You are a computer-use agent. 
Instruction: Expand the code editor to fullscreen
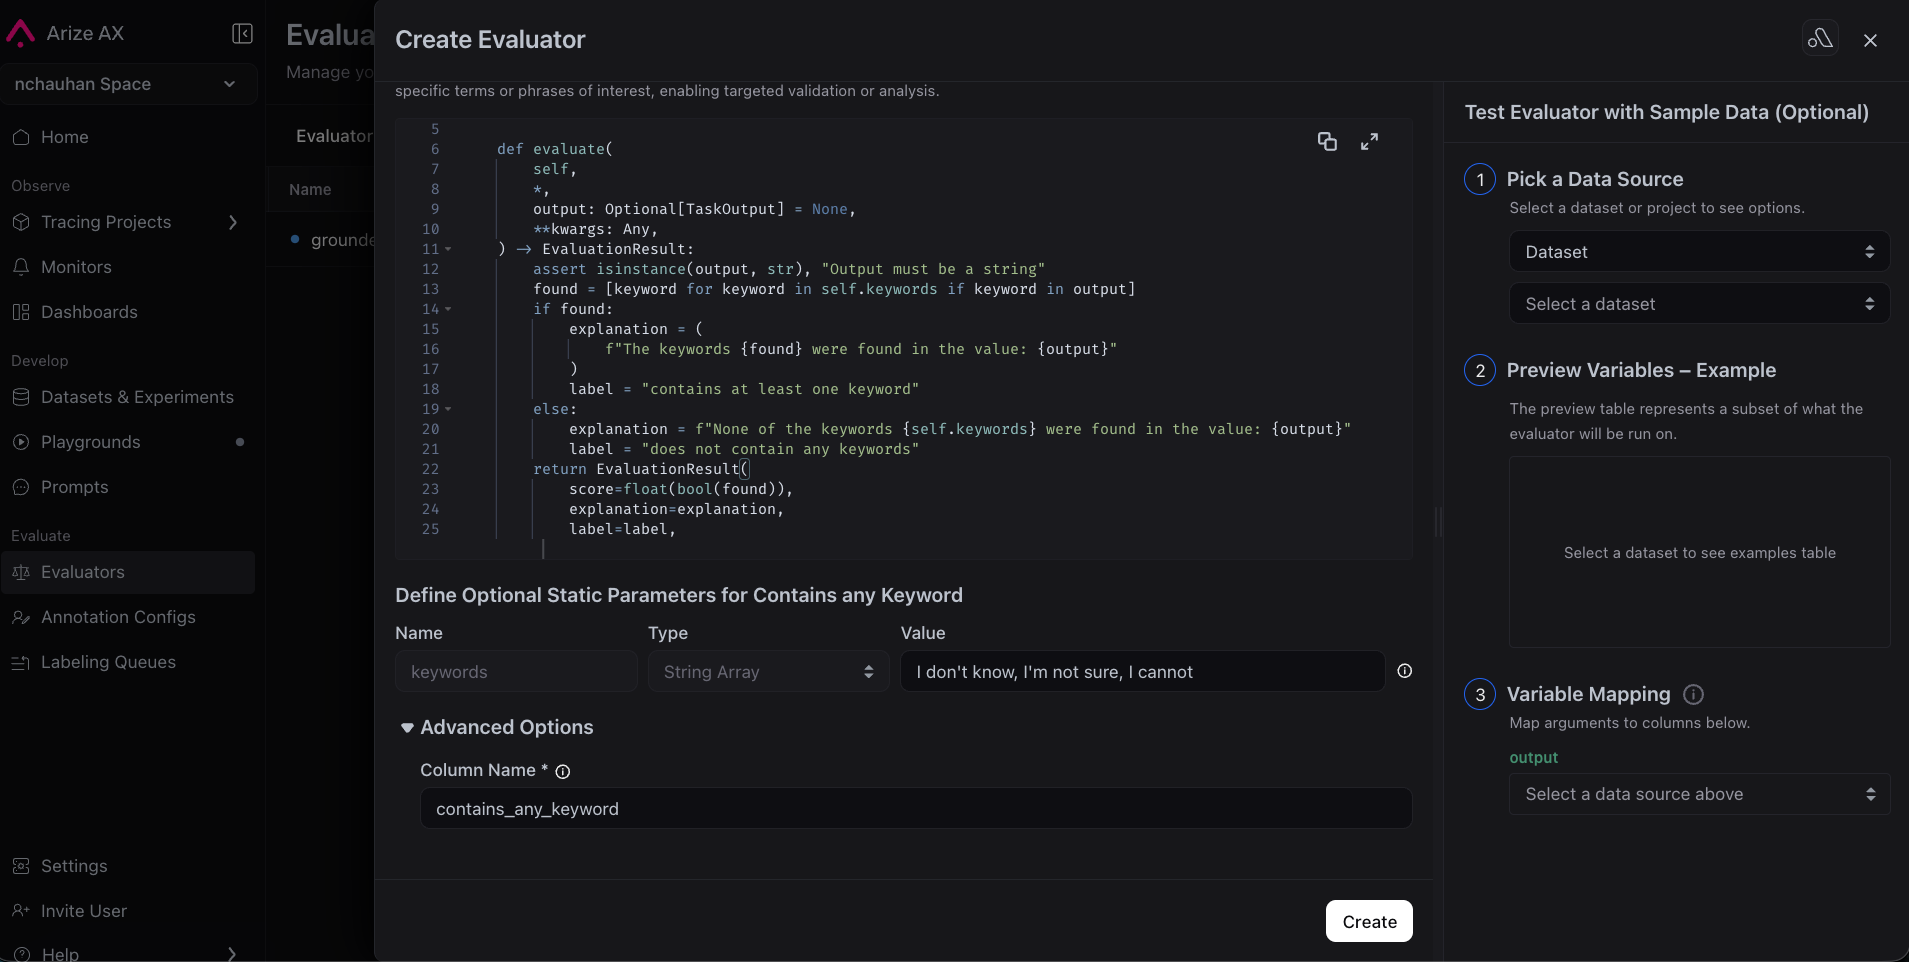[1369, 142]
